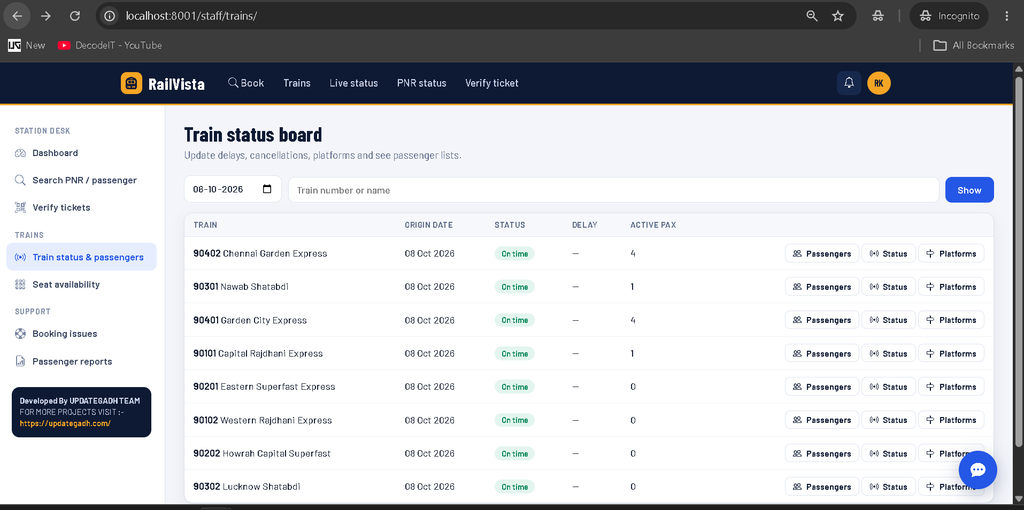Open the All Bookmarks folder
The width and height of the screenshot is (1024, 510).
(x=973, y=45)
